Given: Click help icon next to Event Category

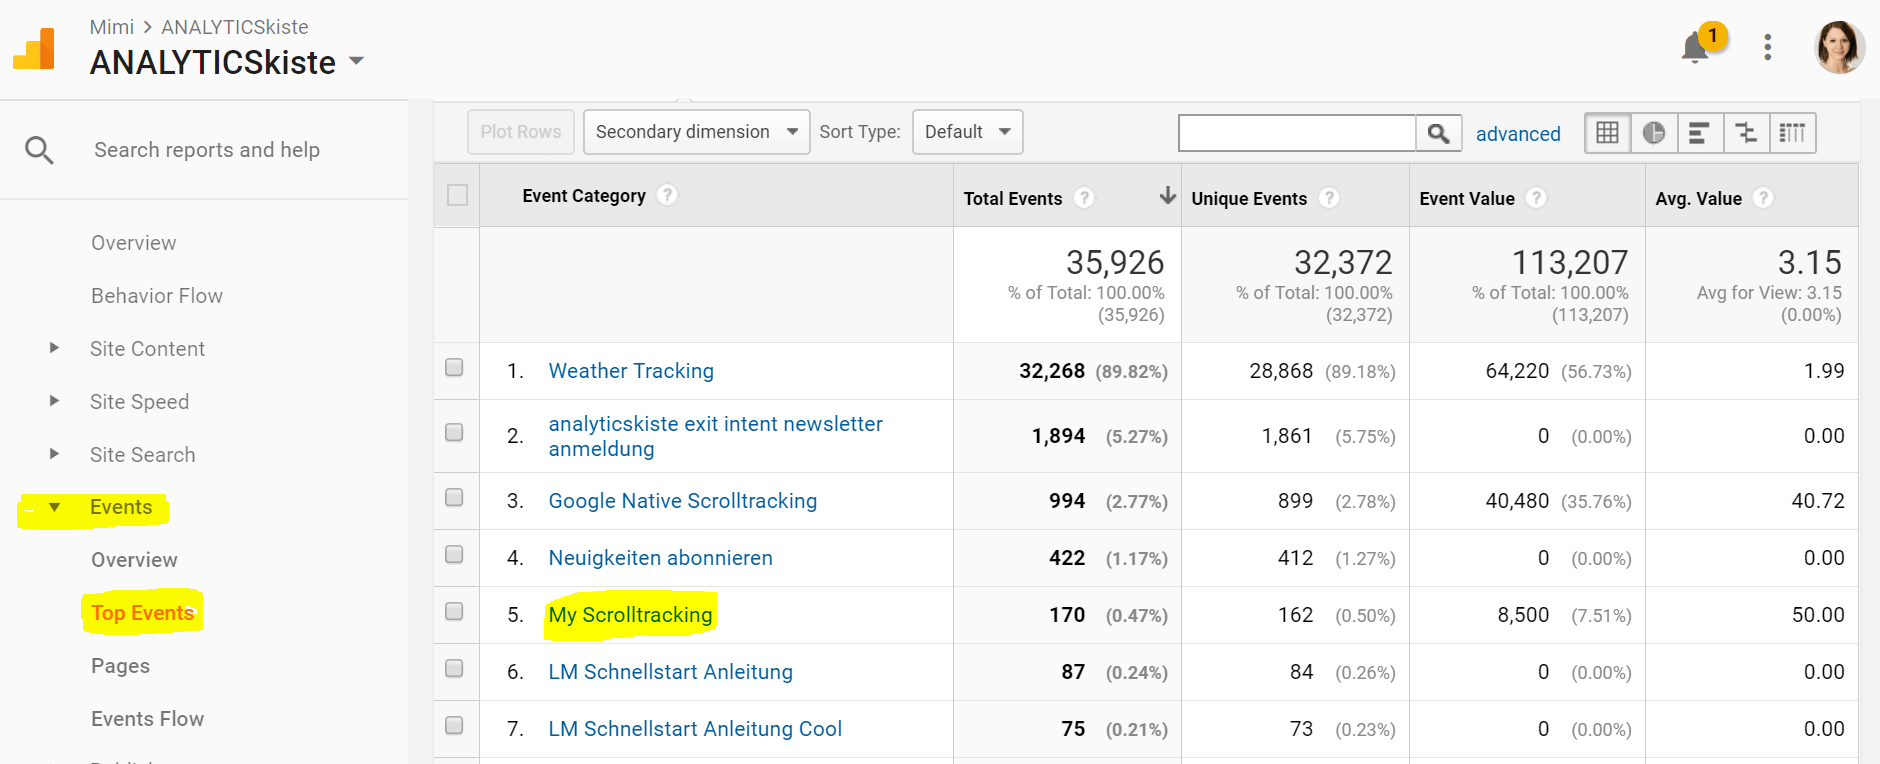Looking at the screenshot, I should coord(667,195).
